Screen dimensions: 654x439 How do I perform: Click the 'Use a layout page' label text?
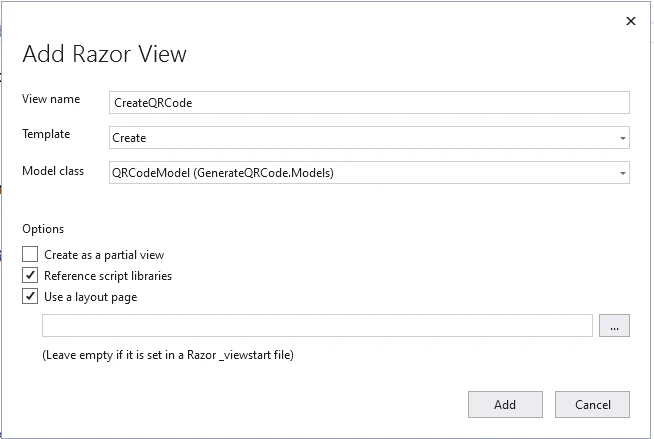click(91, 296)
